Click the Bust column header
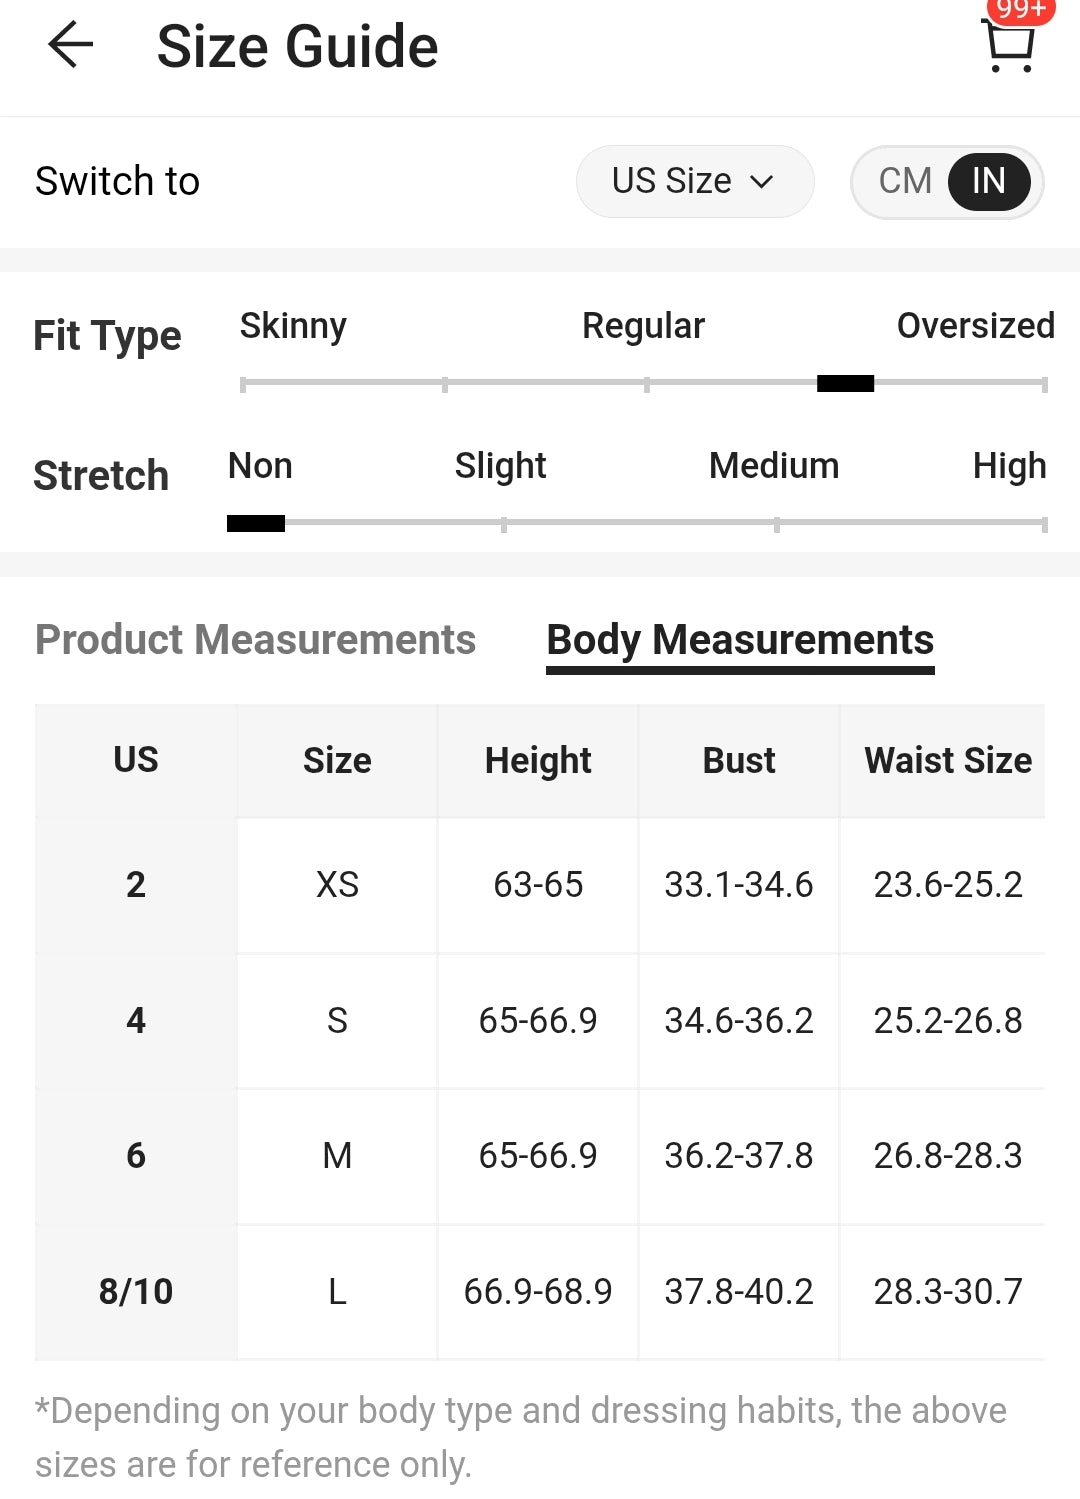This screenshot has height=1499, width=1080. pyautogui.click(x=739, y=761)
